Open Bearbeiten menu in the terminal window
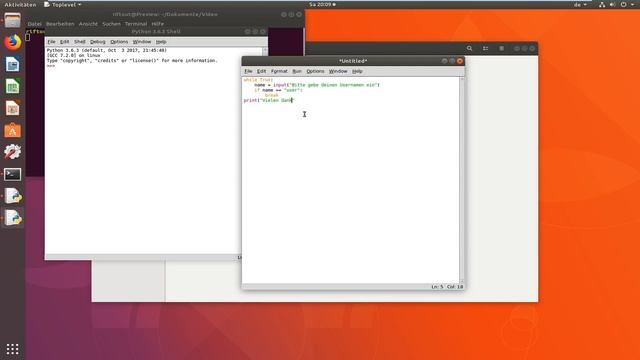This screenshot has width=640, height=360. pos(60,24)
